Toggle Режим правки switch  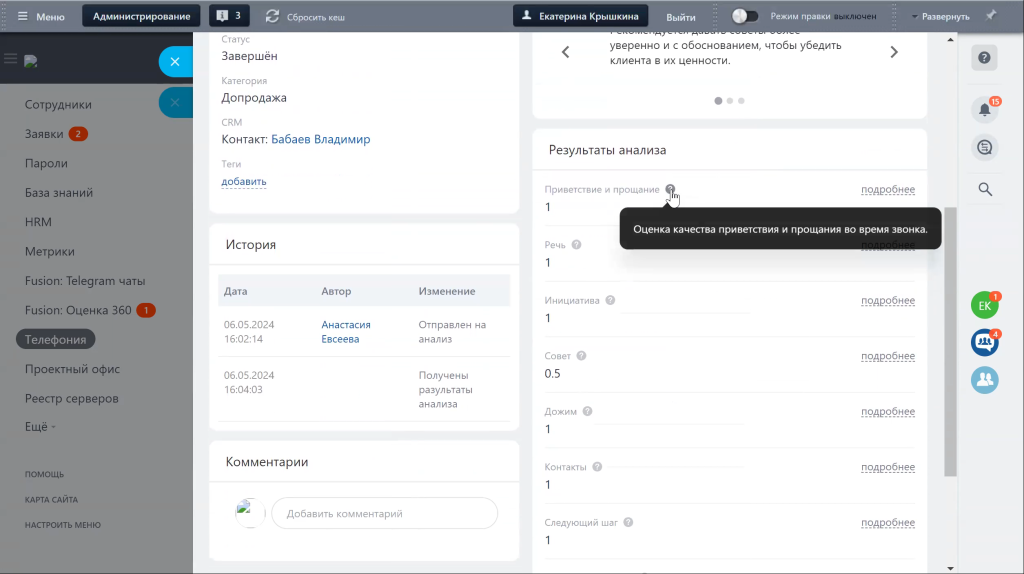tap(744, 16)
